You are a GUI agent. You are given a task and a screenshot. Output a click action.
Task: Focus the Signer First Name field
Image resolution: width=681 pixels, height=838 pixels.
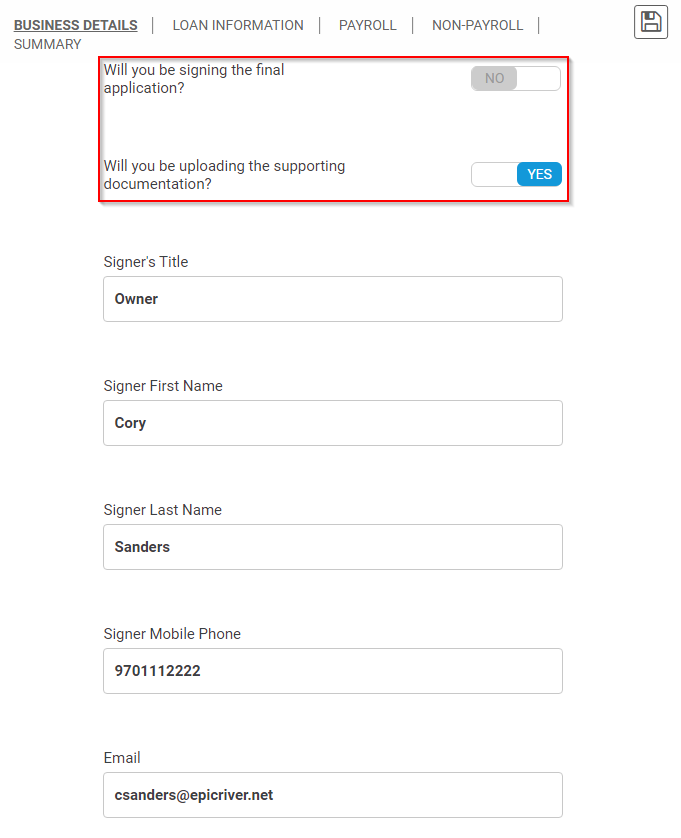[x=333, y=423]
